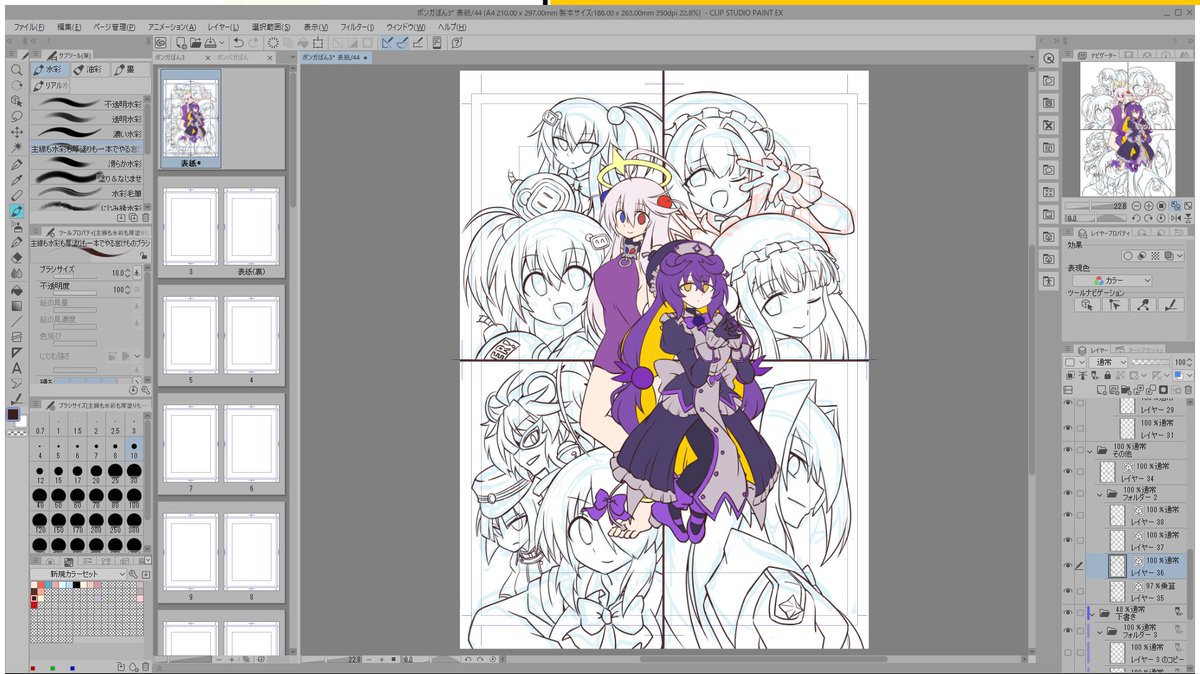1200x674 pixels.
Task: Select the Text tool A icon
Action: pyautogui.click(x=16, y=368)
